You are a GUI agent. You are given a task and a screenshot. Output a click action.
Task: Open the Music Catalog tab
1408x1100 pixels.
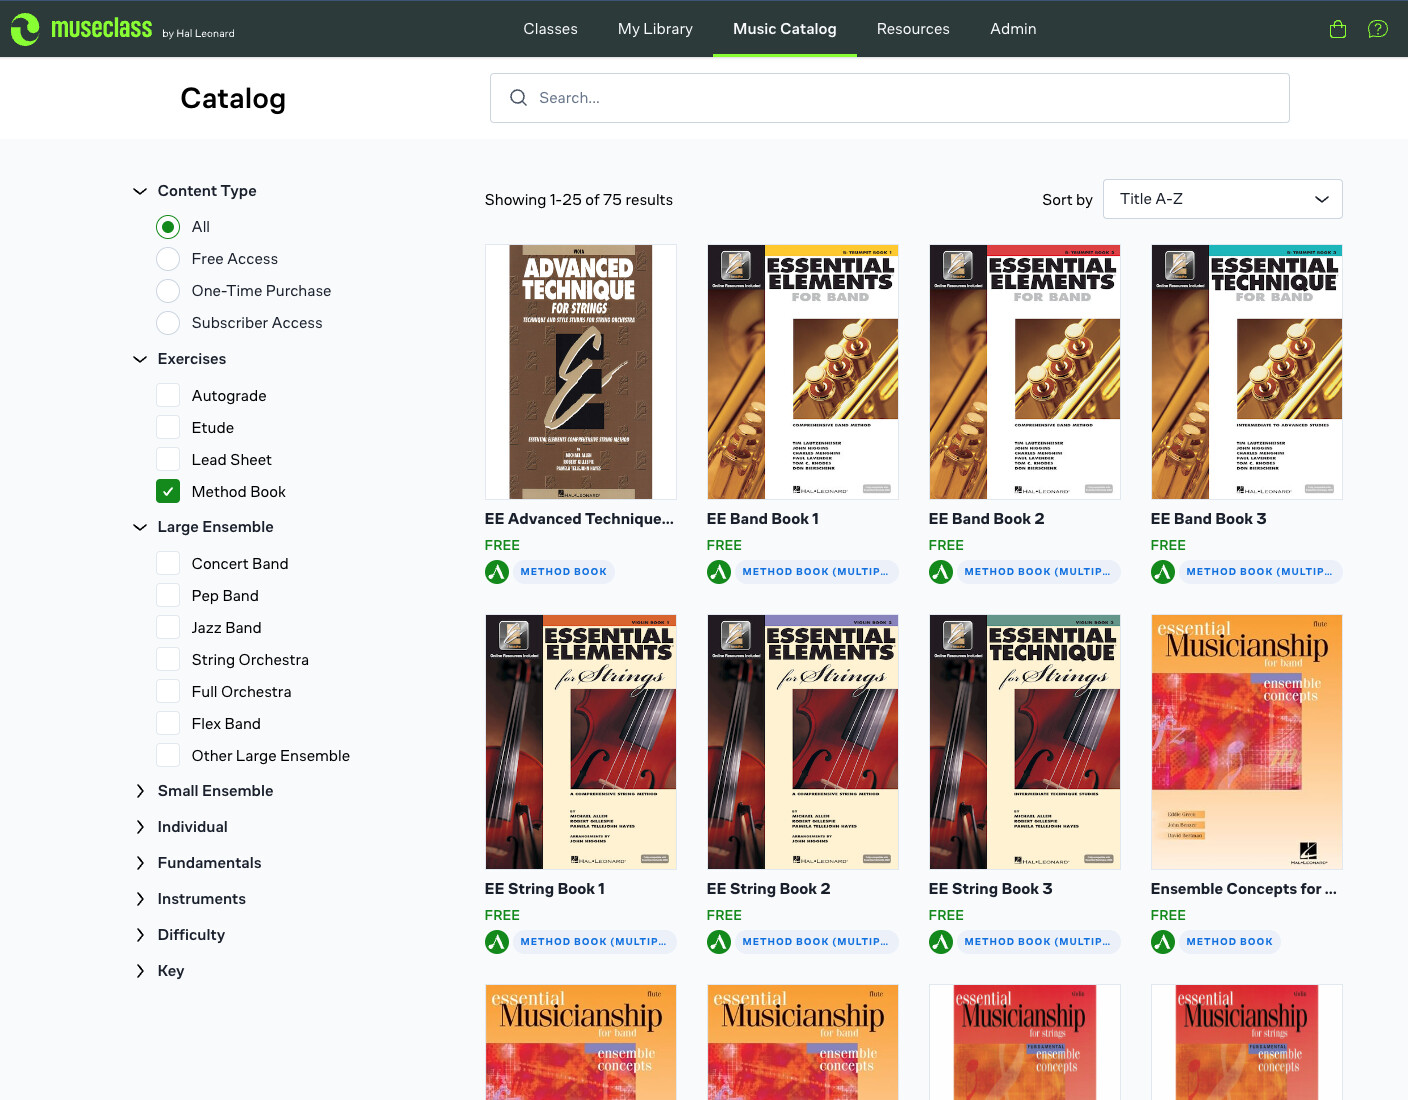pyautogui.click(x=784, y=29)
